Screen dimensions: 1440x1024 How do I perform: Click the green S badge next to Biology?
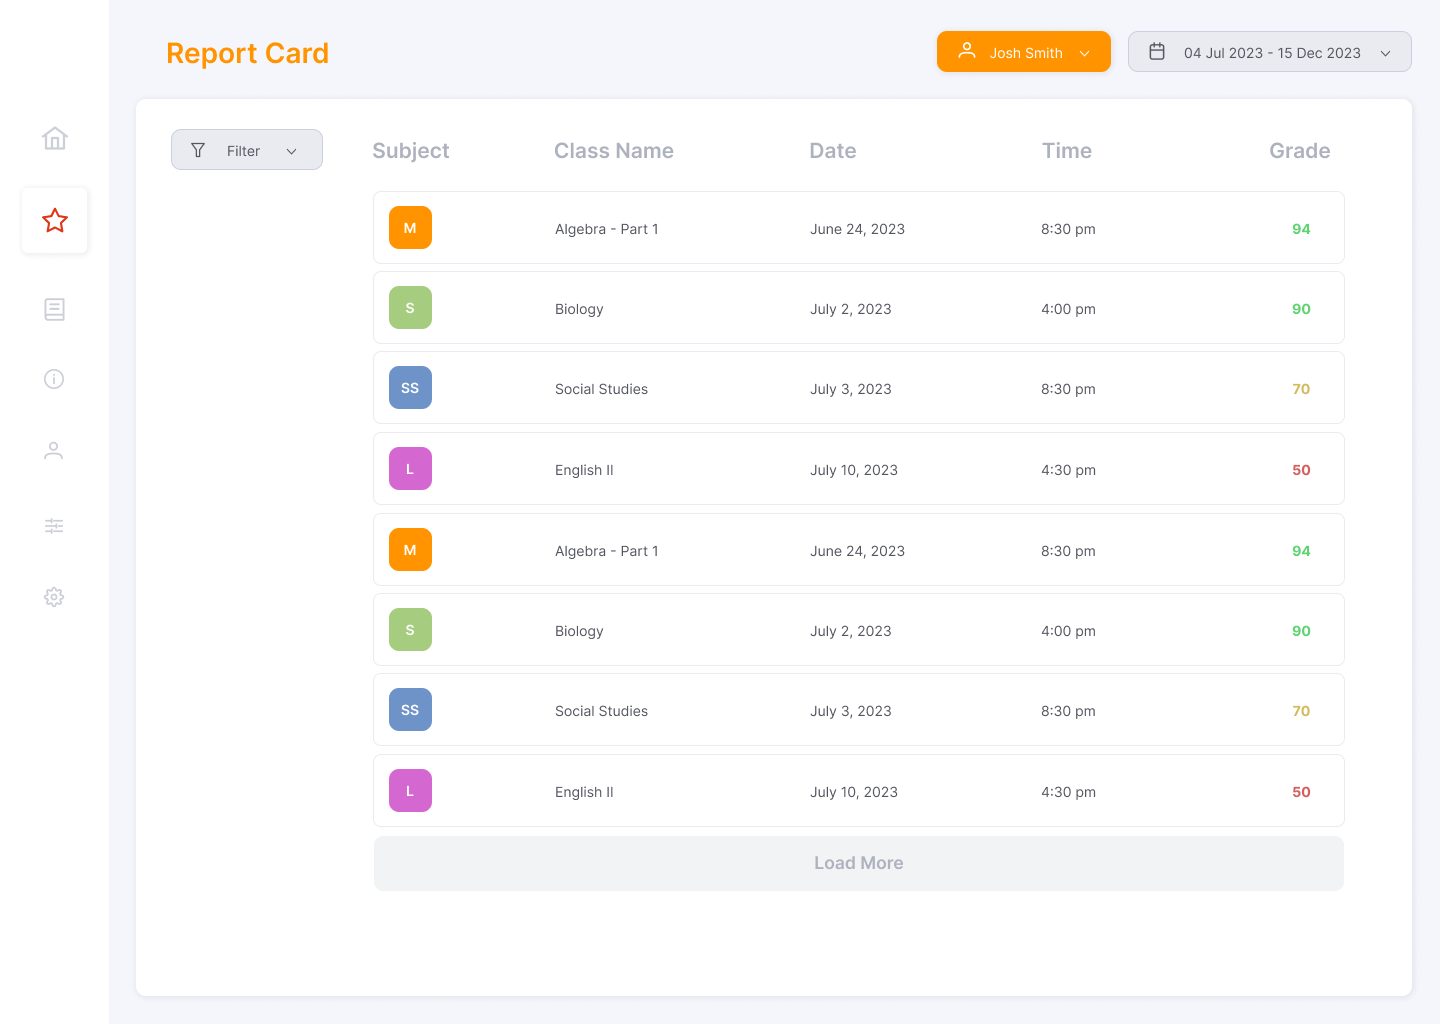coord(410,307)
